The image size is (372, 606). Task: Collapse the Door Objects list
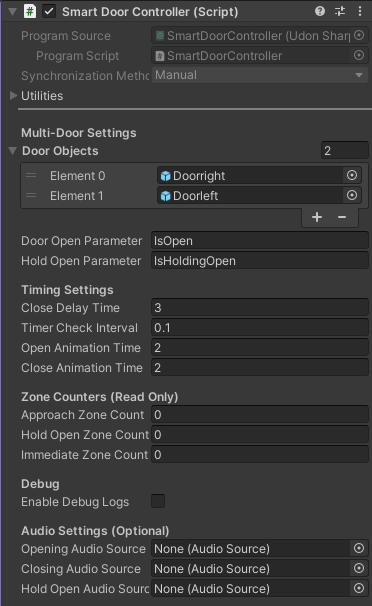tap(13, 151)
